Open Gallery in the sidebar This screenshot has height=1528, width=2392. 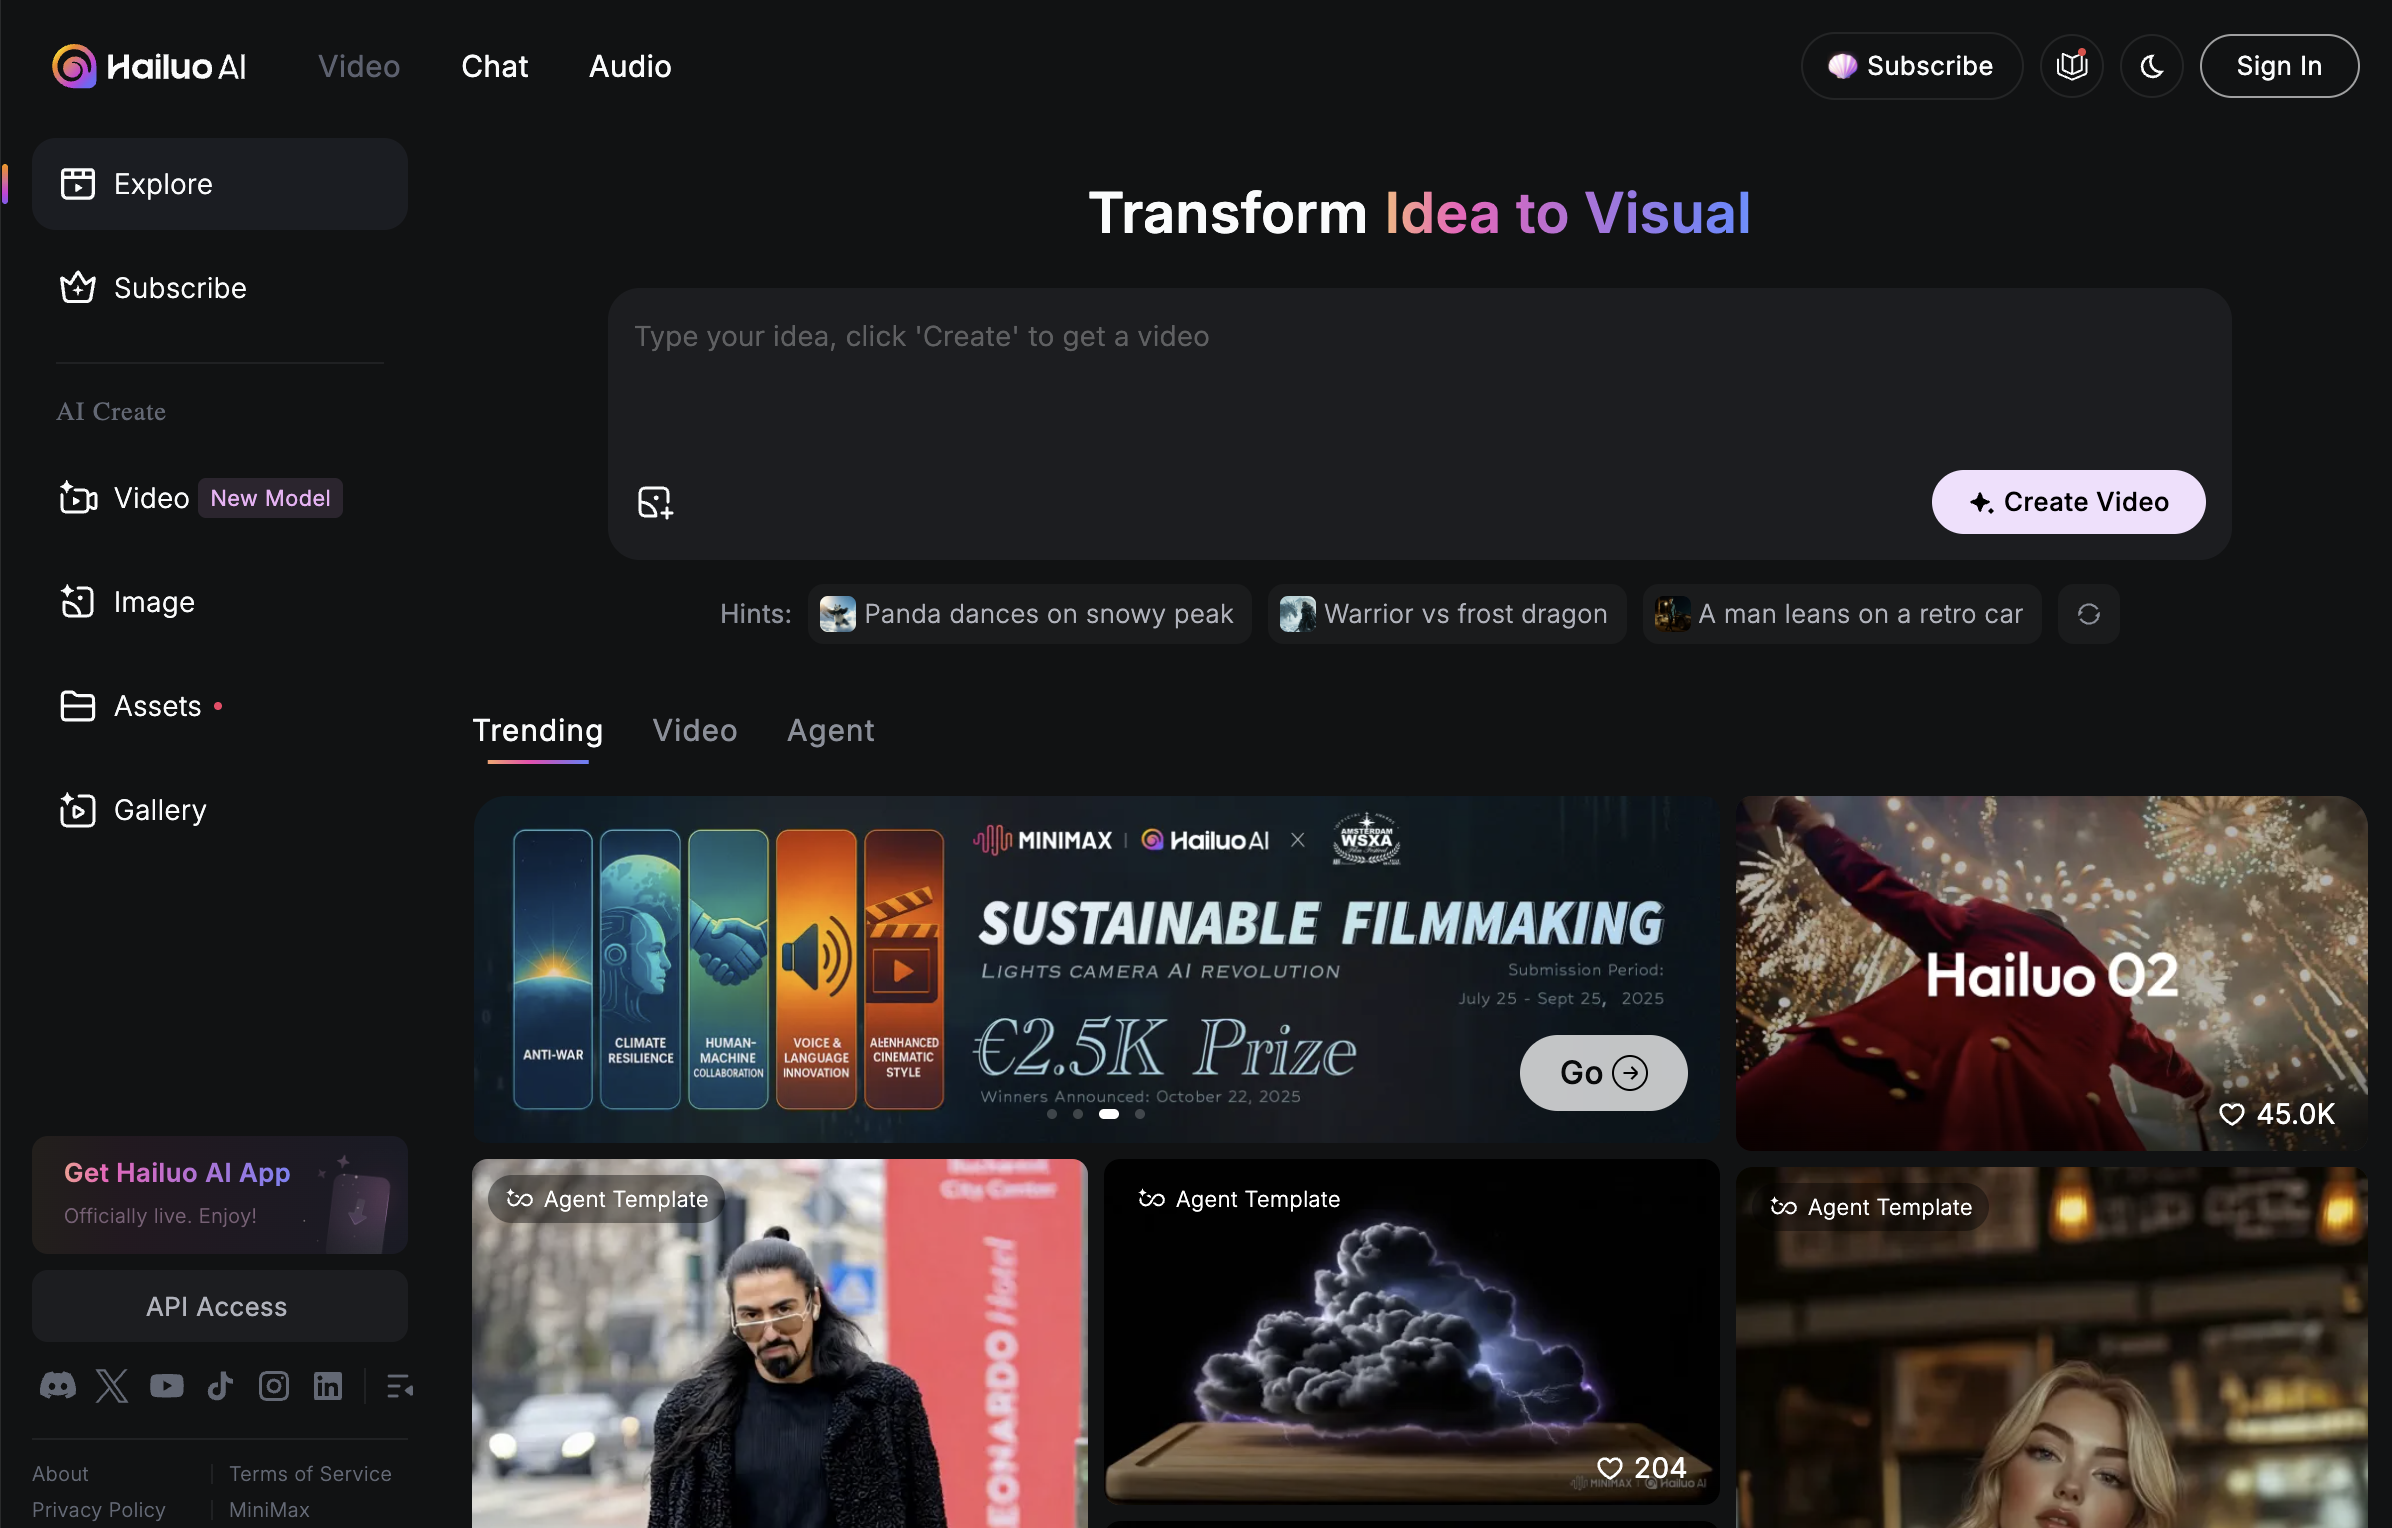[x=220, y=810]
